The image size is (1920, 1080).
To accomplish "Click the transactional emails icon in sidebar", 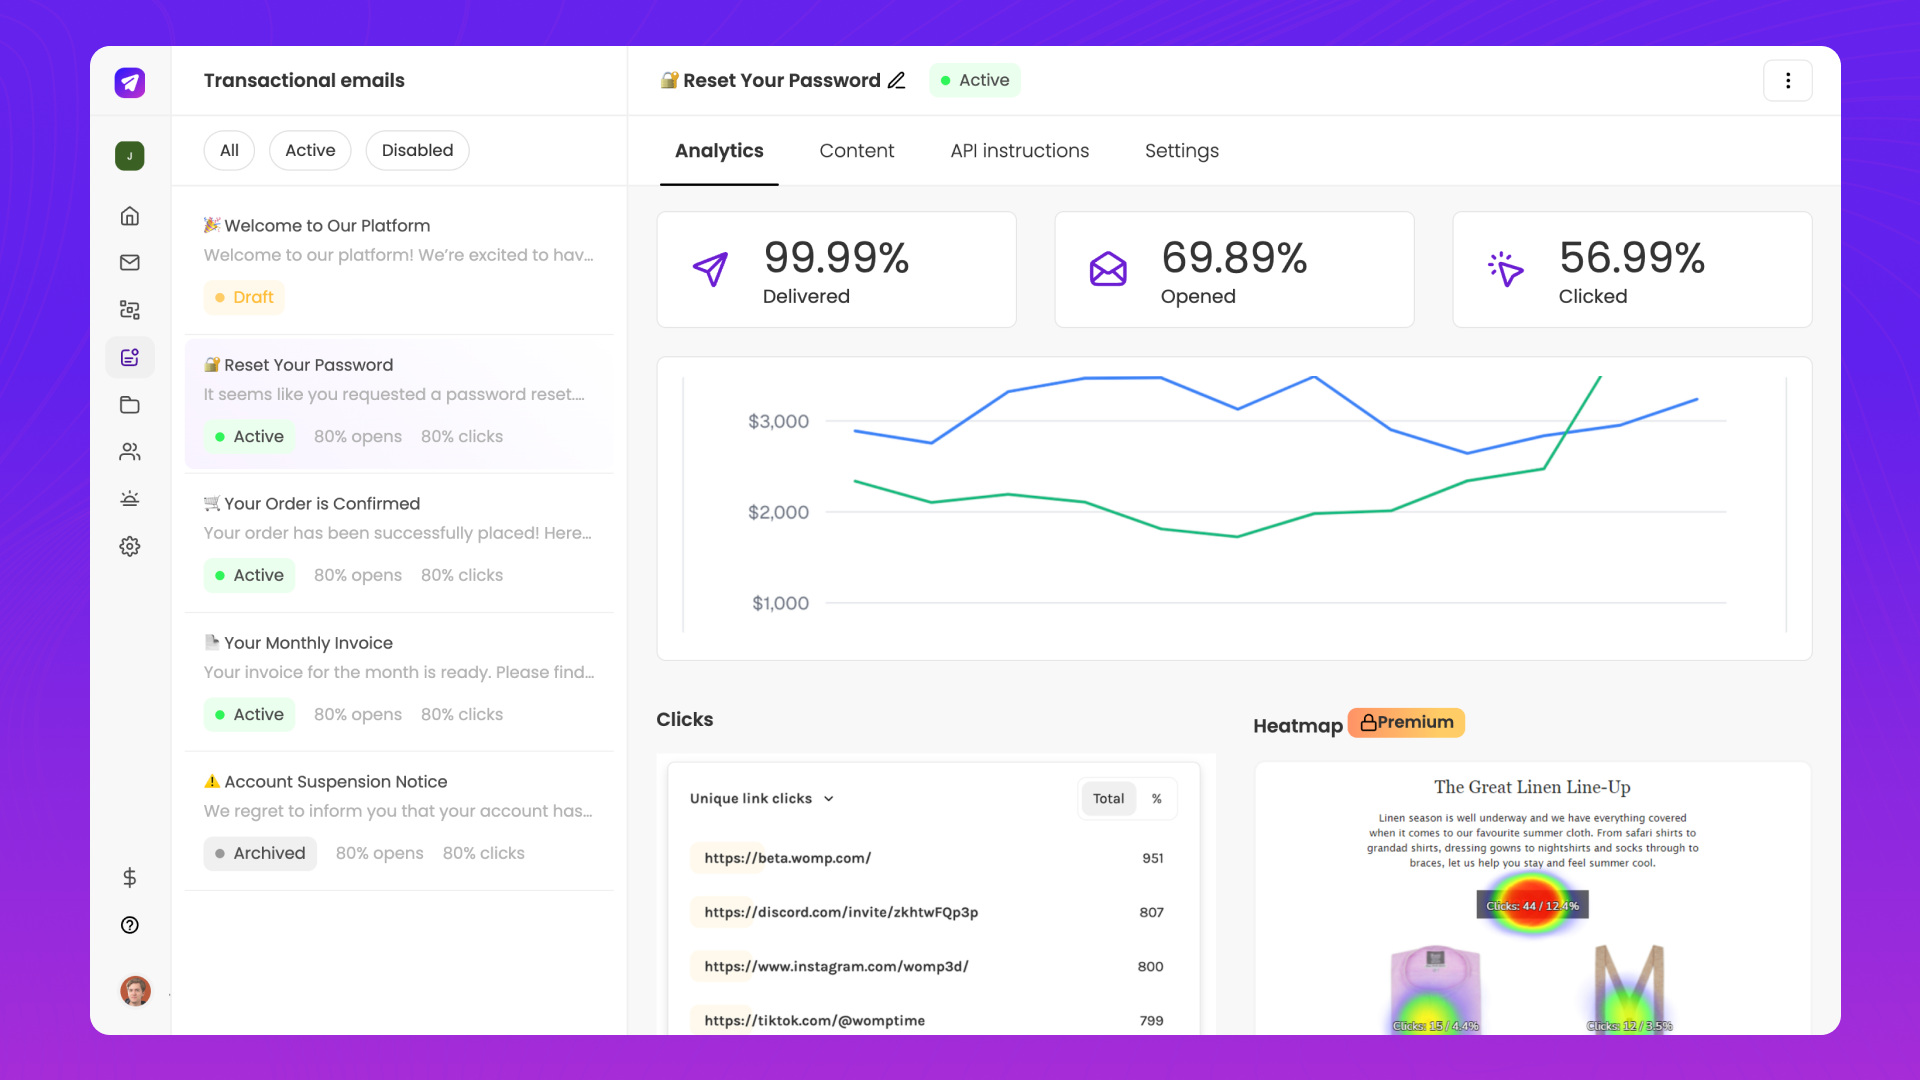I will (x=129, y=356).
